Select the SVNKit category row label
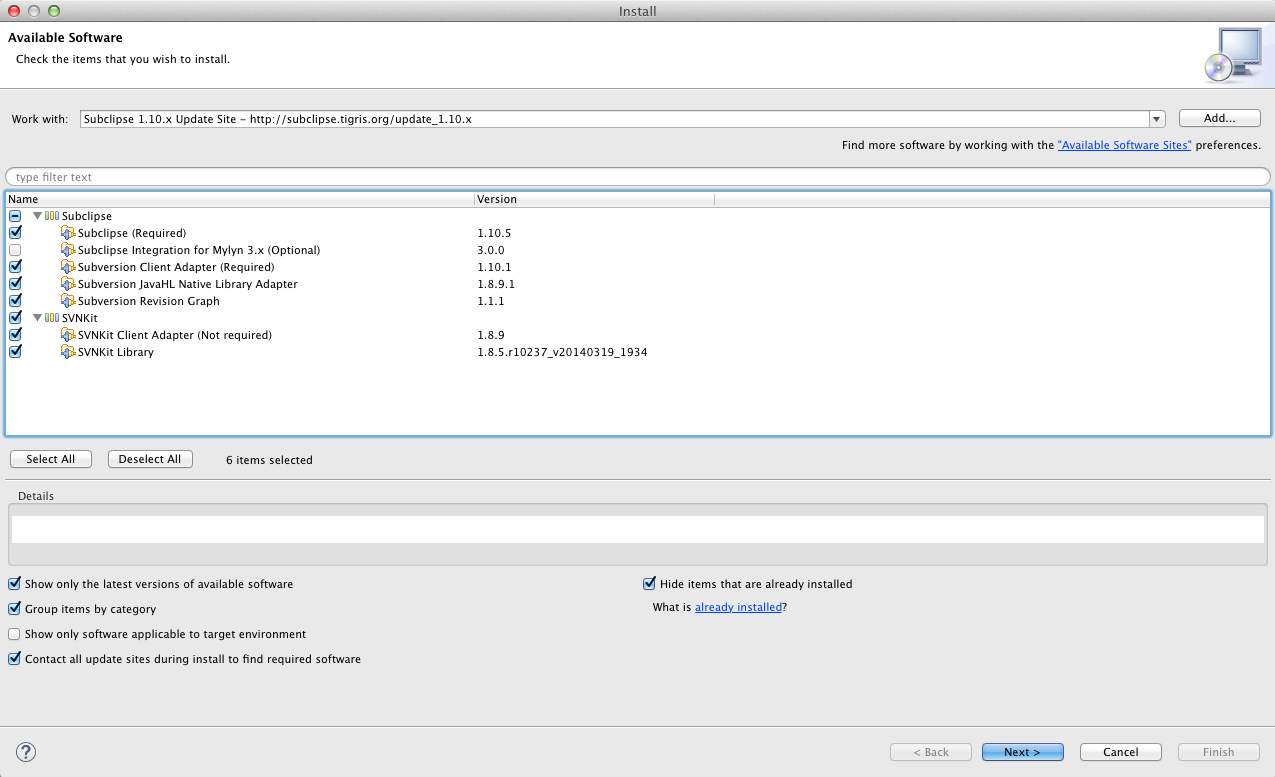 80,318
